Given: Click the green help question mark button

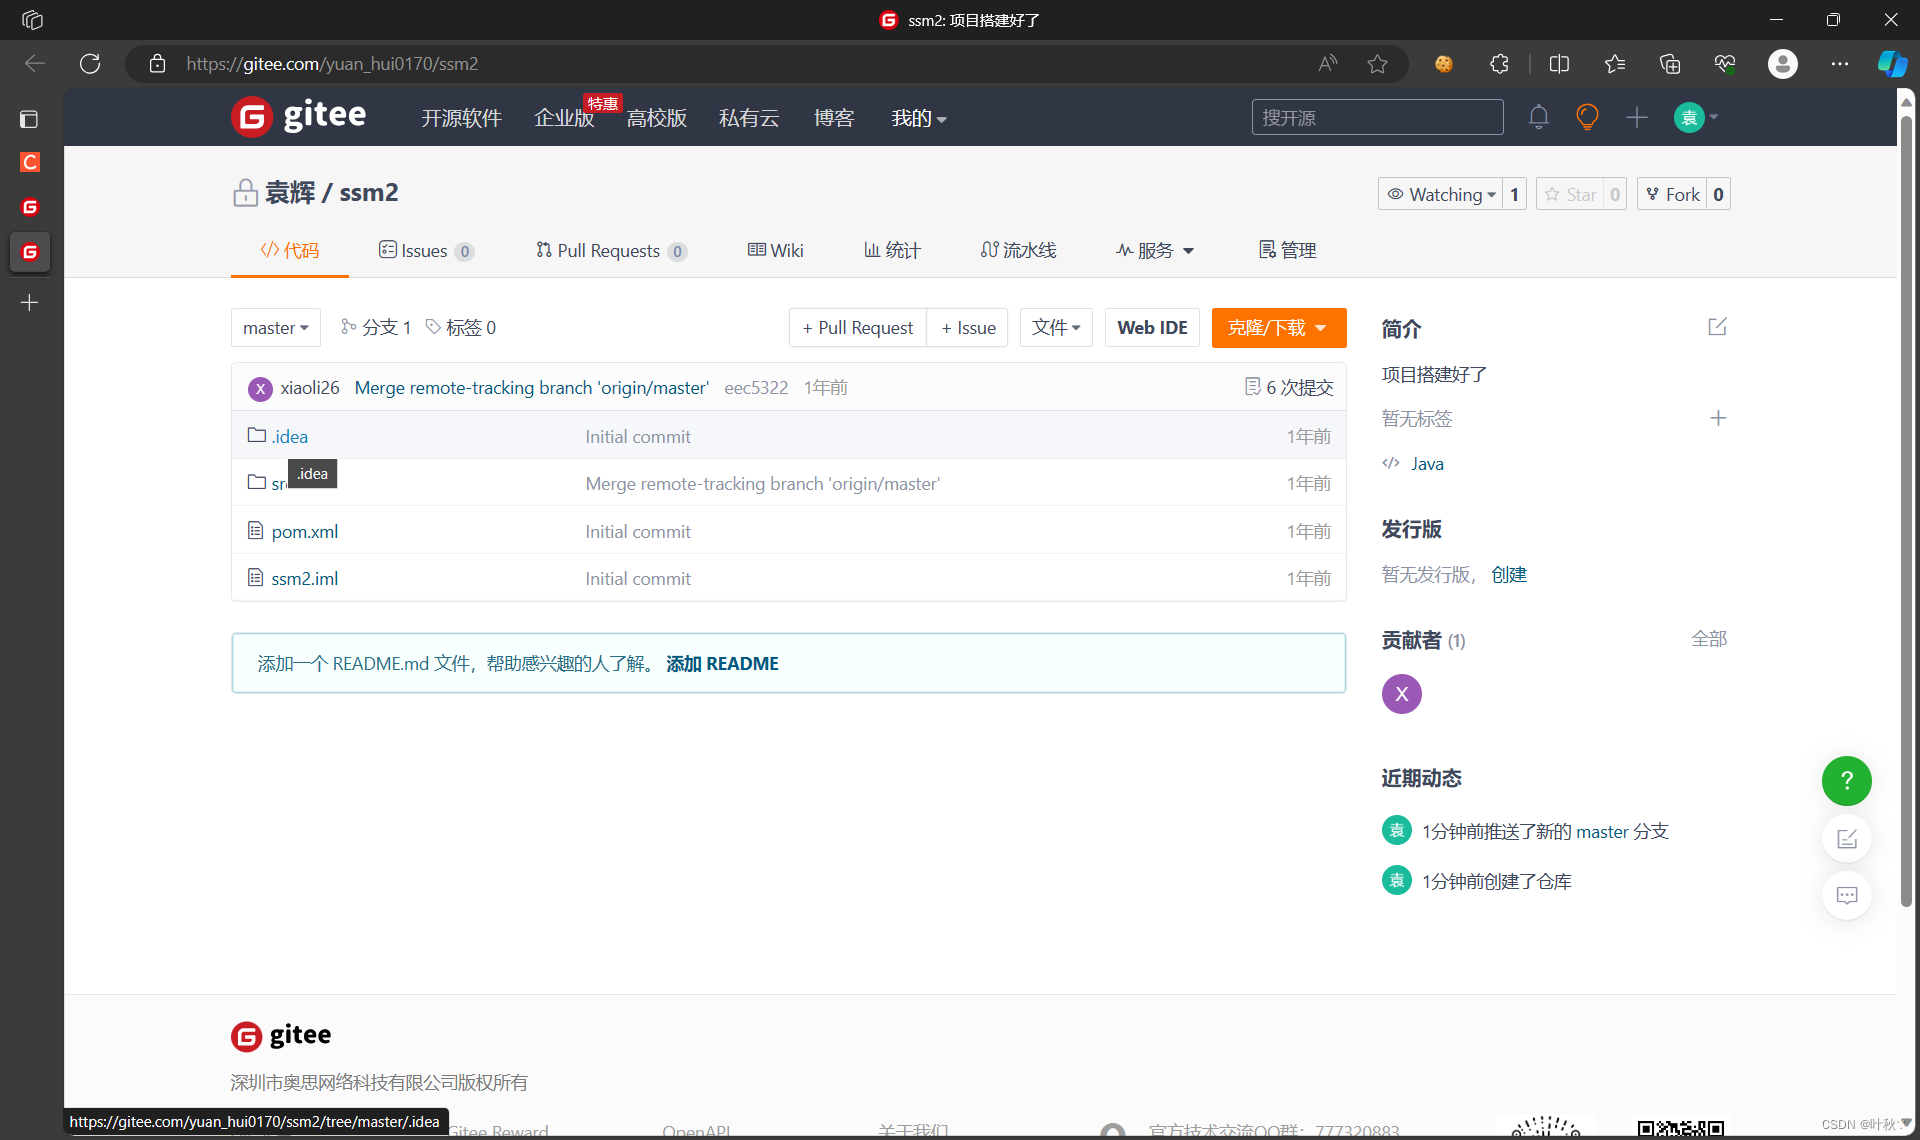Looking at the screenshot, I should click(1846, 781).
